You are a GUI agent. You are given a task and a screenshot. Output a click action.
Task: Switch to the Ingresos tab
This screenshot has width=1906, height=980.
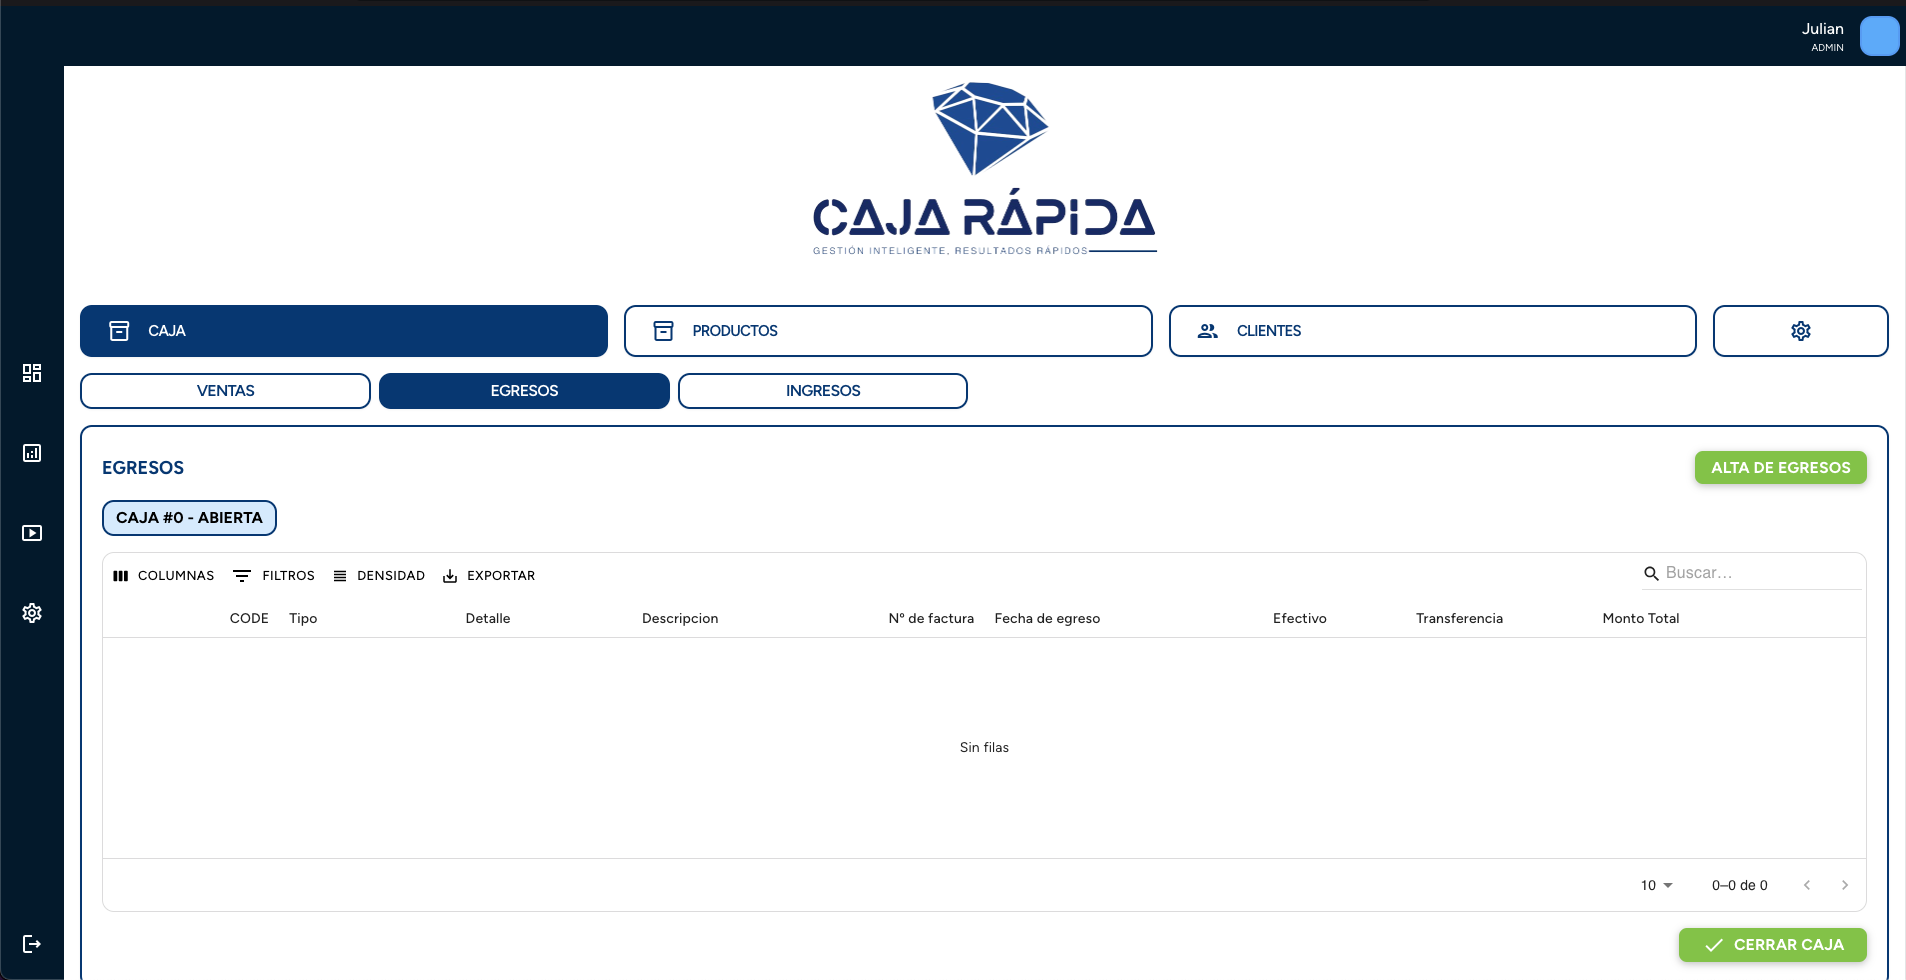pos(822,391)
